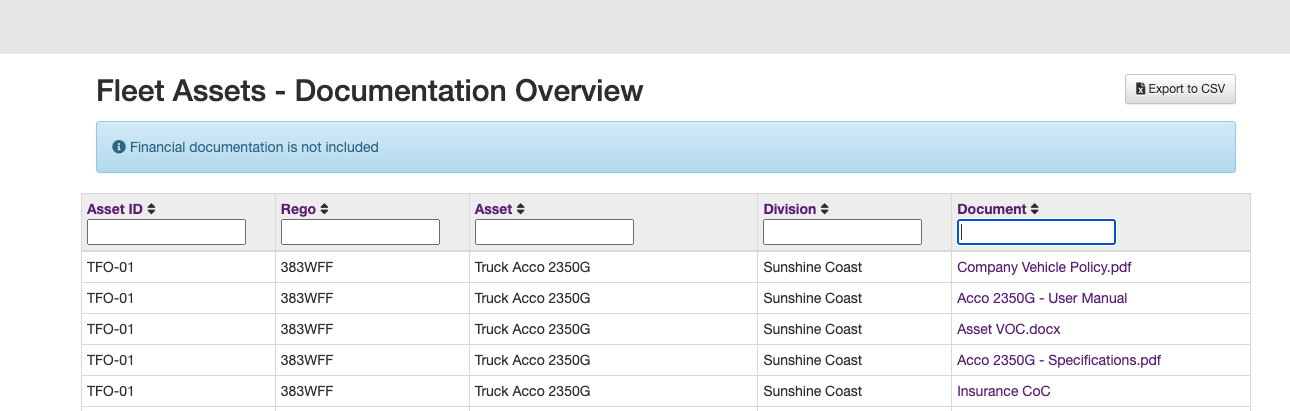
Task: Sort by Rego column arrows
Action: pyautogui.click(x=324, y=209)
